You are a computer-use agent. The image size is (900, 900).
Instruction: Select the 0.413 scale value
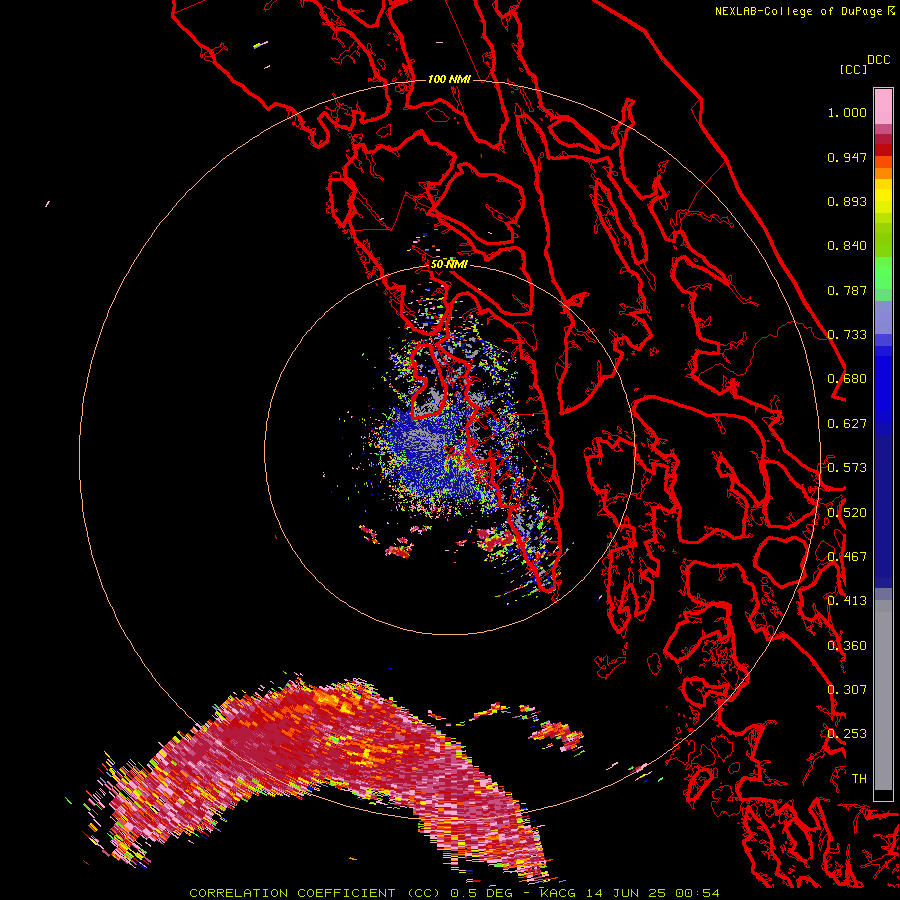(847, 601)
